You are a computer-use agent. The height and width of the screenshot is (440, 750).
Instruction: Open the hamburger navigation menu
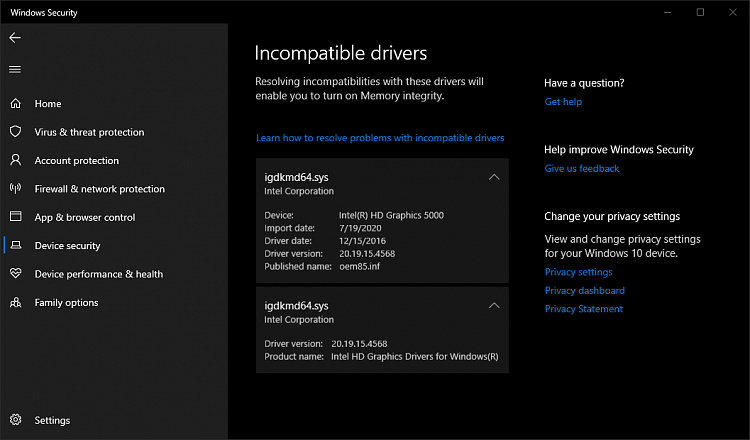(x=15, y=69)
